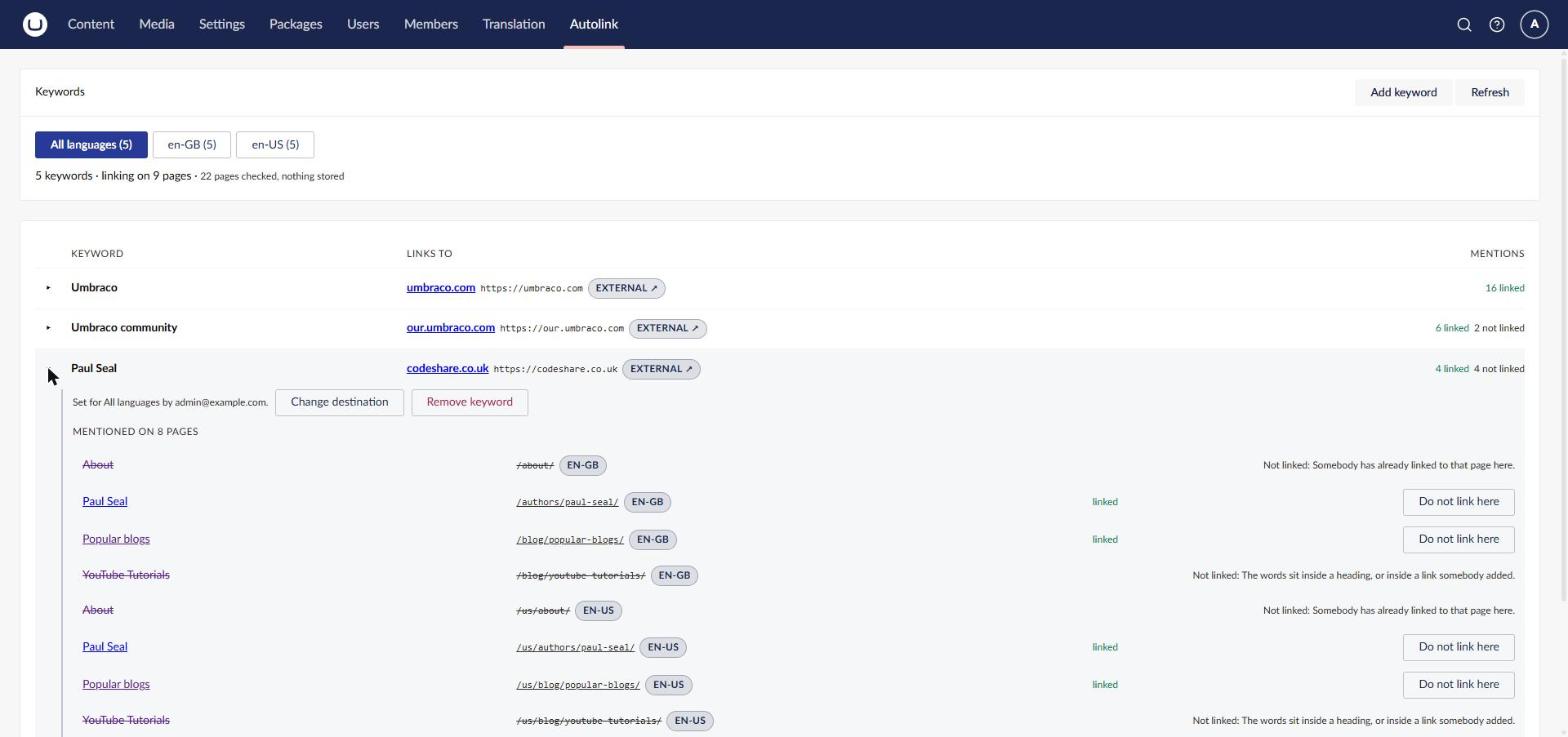Open the About page link in the /us/about/ row

tap(98, 610)
